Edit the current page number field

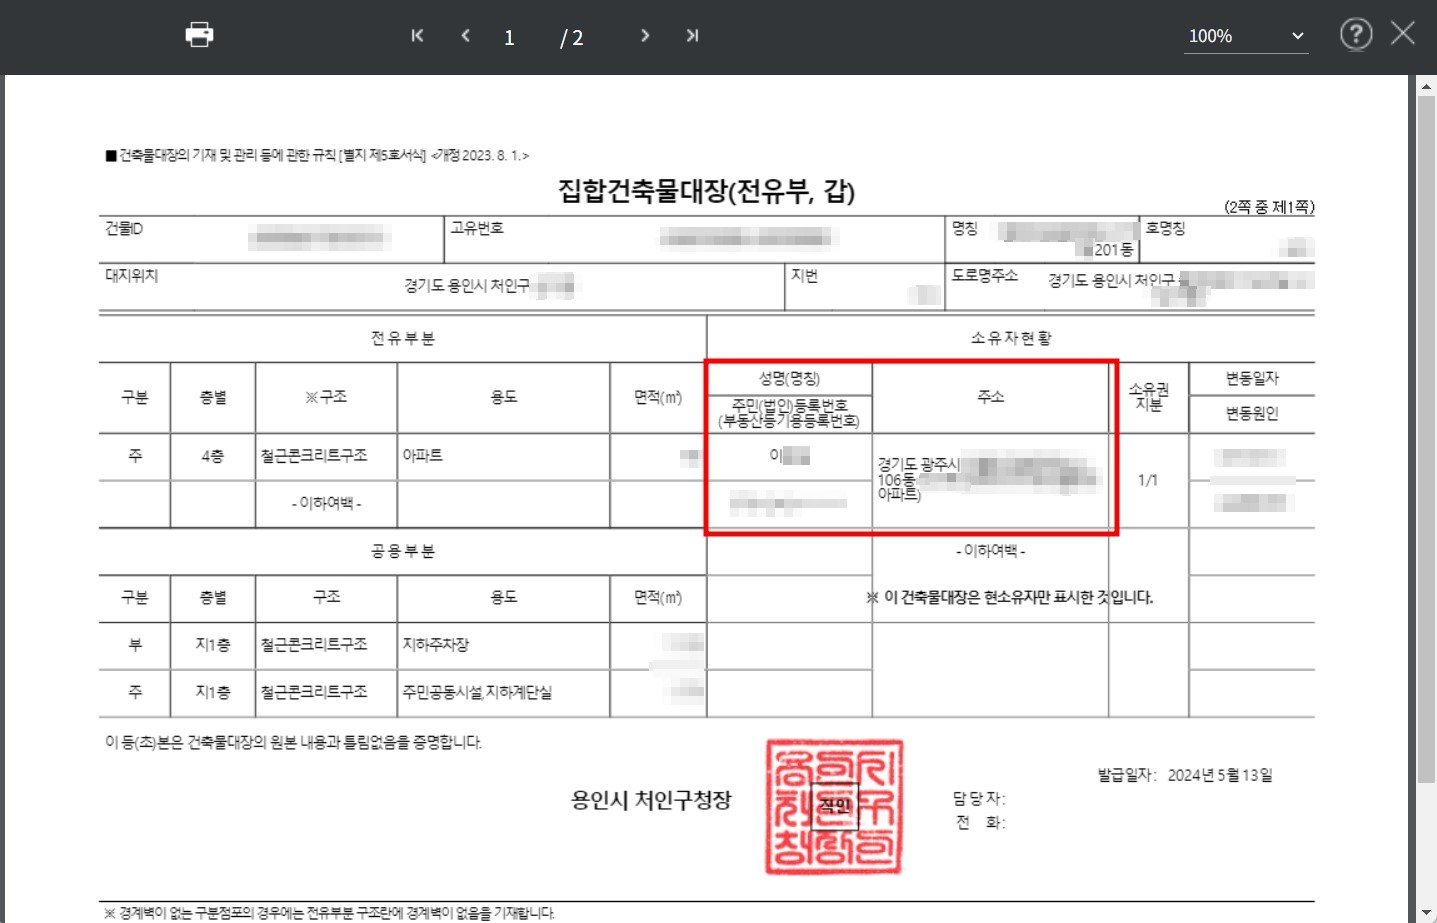coord(509,38)
